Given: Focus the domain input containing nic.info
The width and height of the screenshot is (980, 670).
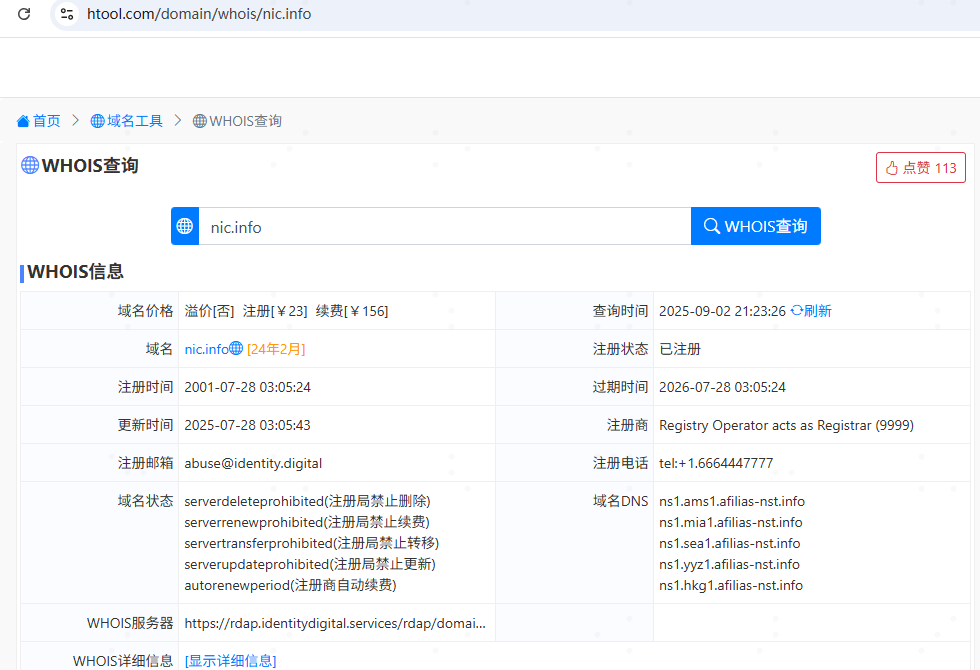Looking at the screenshot, I should (444, 226).
